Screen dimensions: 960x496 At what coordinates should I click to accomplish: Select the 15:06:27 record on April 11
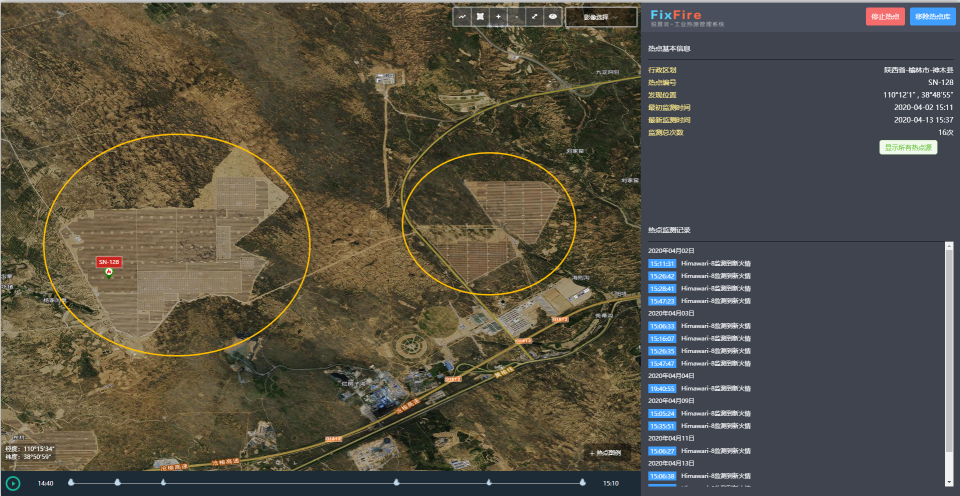[x=662, y=451]
